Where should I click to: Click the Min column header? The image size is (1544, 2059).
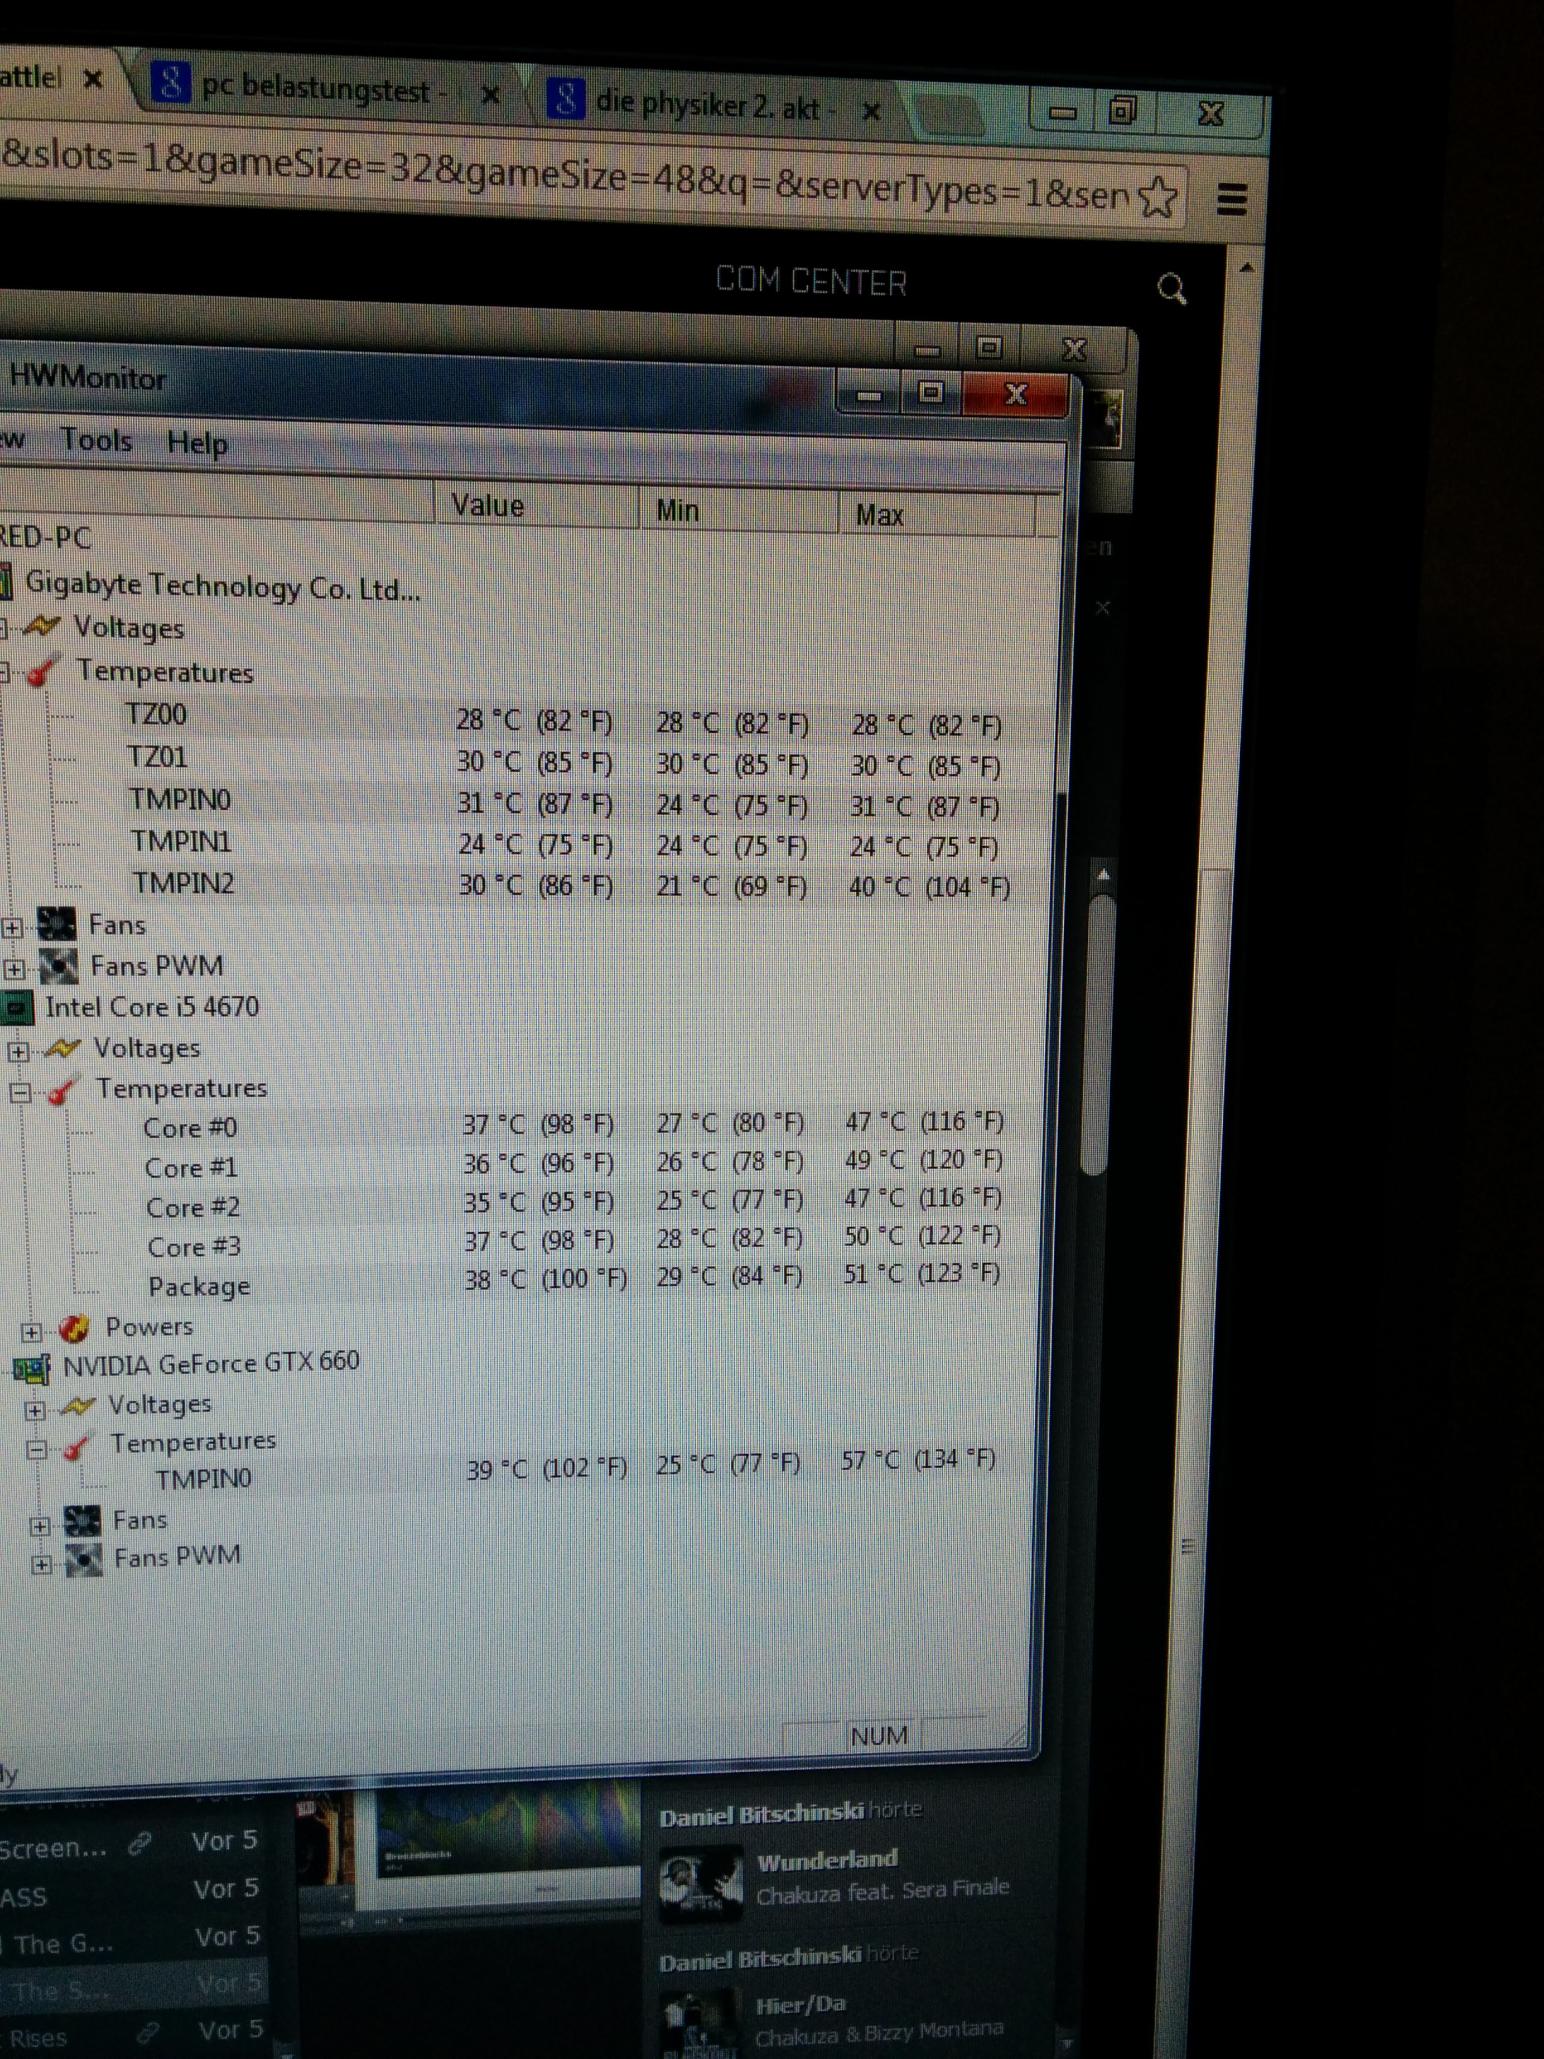[x=738, y=510]
